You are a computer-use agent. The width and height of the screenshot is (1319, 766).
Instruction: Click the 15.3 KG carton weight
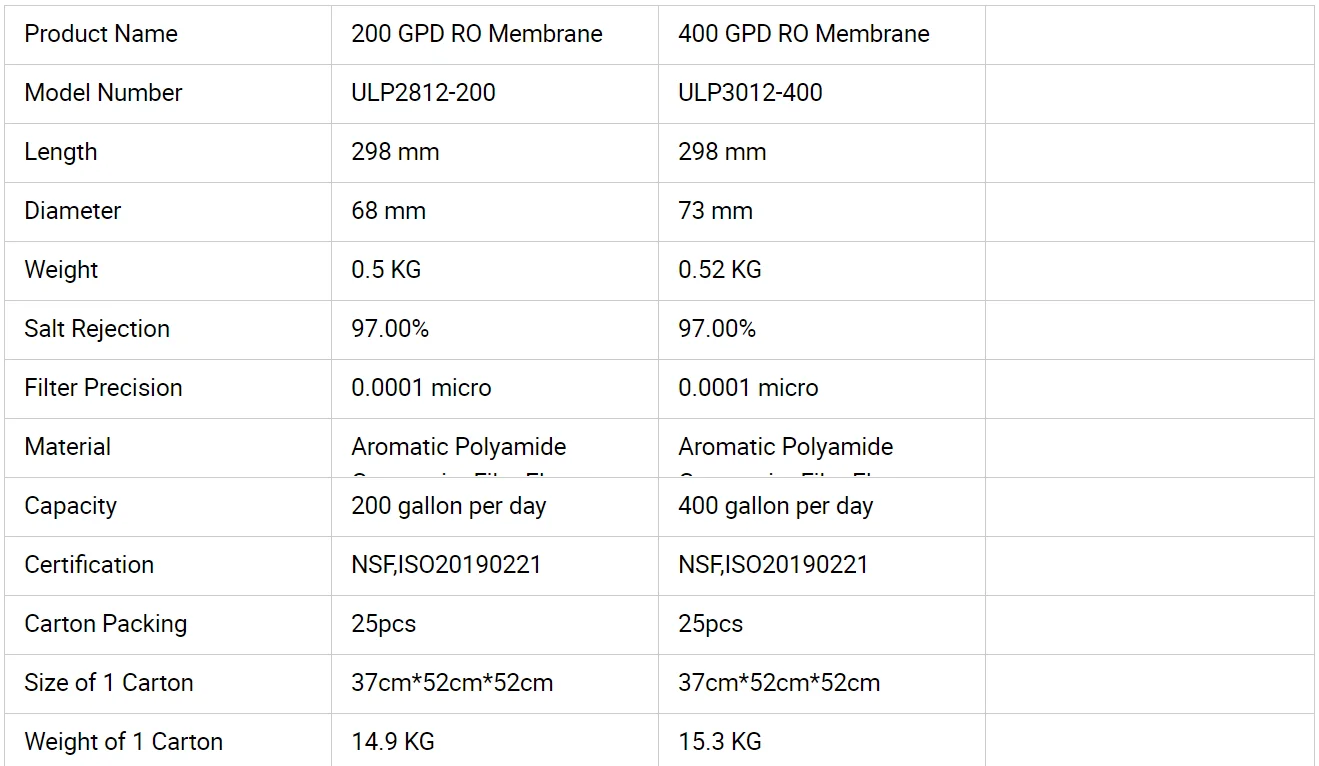click(719, 742)
